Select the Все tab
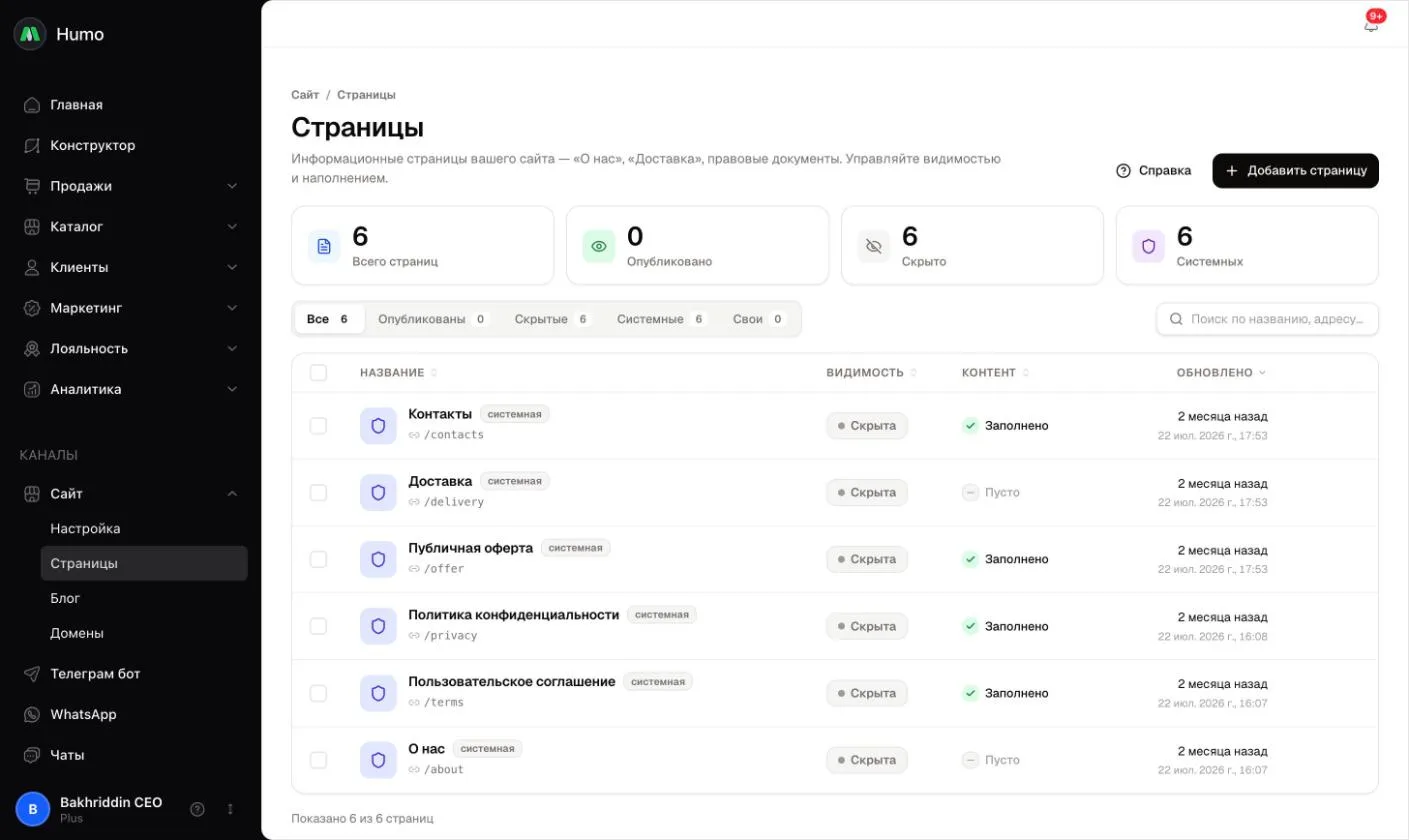1409x840 pixels. [x=329, y=319]
